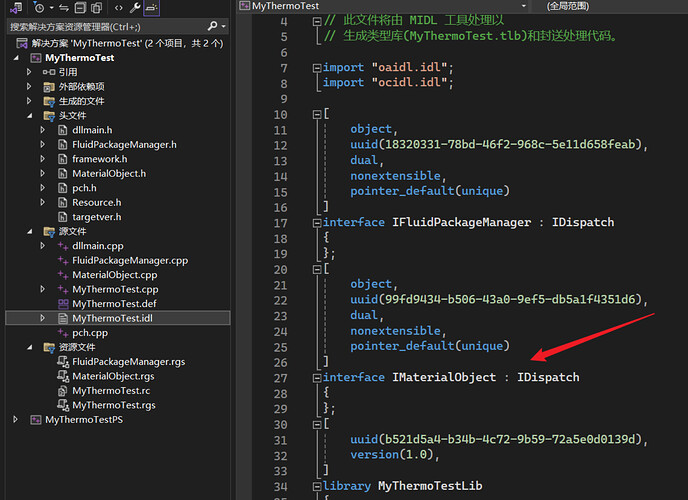Open Properties wrench icon
The image size is (688, 500).
[x=135, y=7]
